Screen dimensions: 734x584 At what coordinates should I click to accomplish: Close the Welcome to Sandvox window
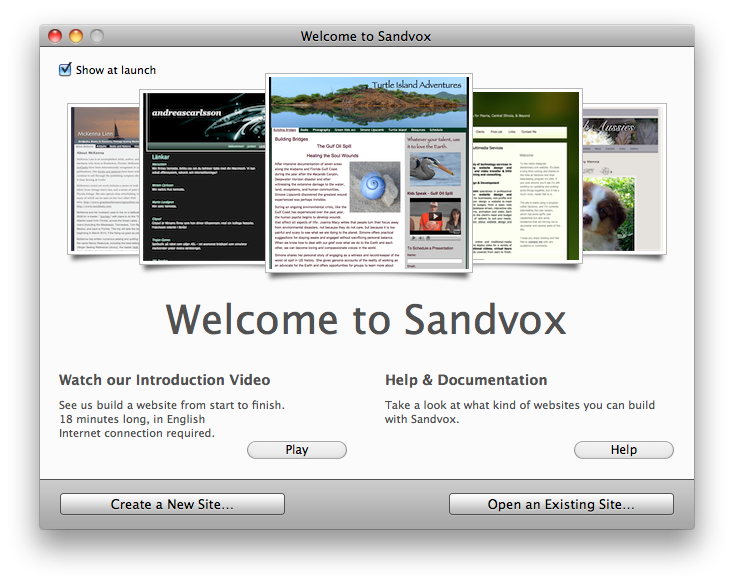click(55, 36)
